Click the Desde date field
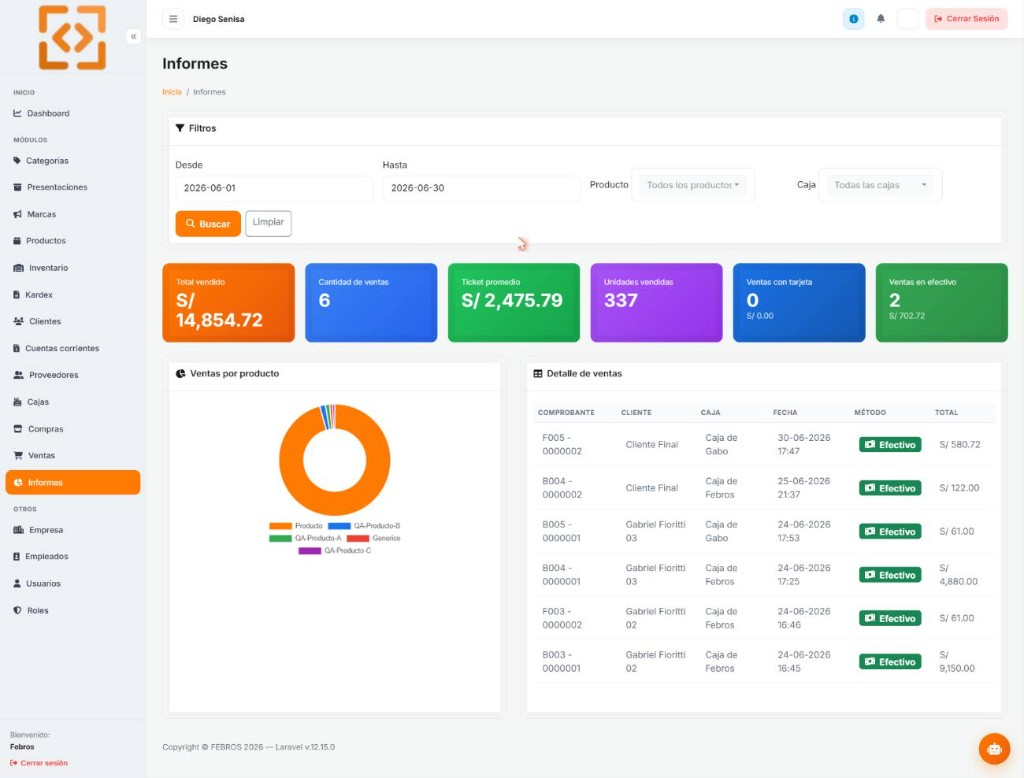Viewport: 1024px width, 778px height. pyautogui.click(x=274, y=188)
